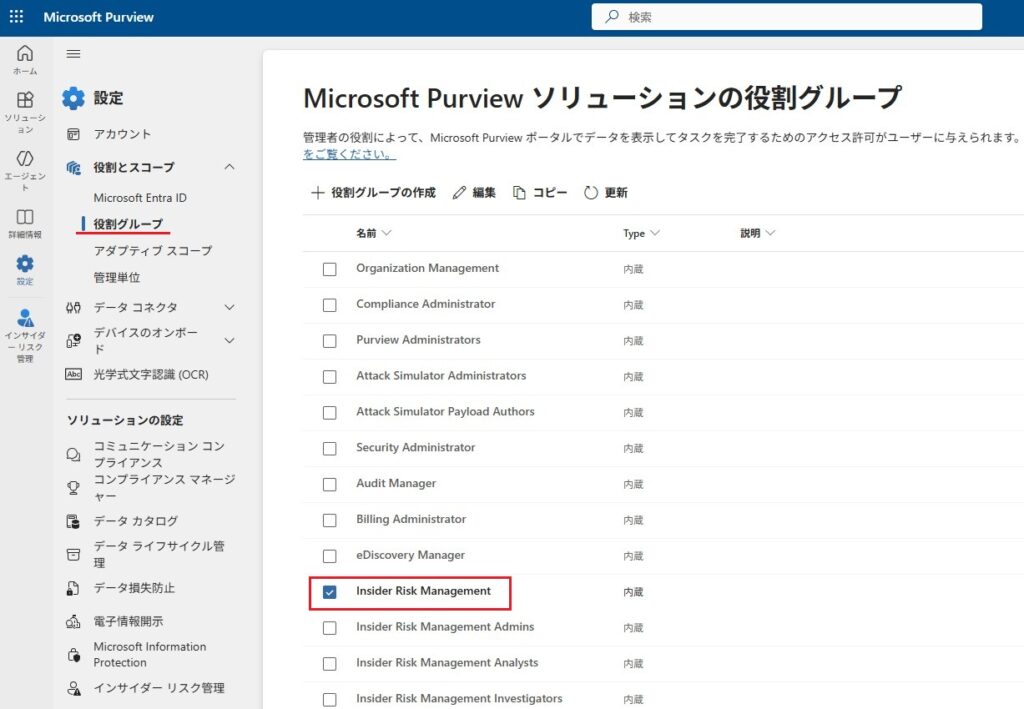Check the Attack Simulator Administrators checkbox
The image size is (1024, 709).
(330, 377)
